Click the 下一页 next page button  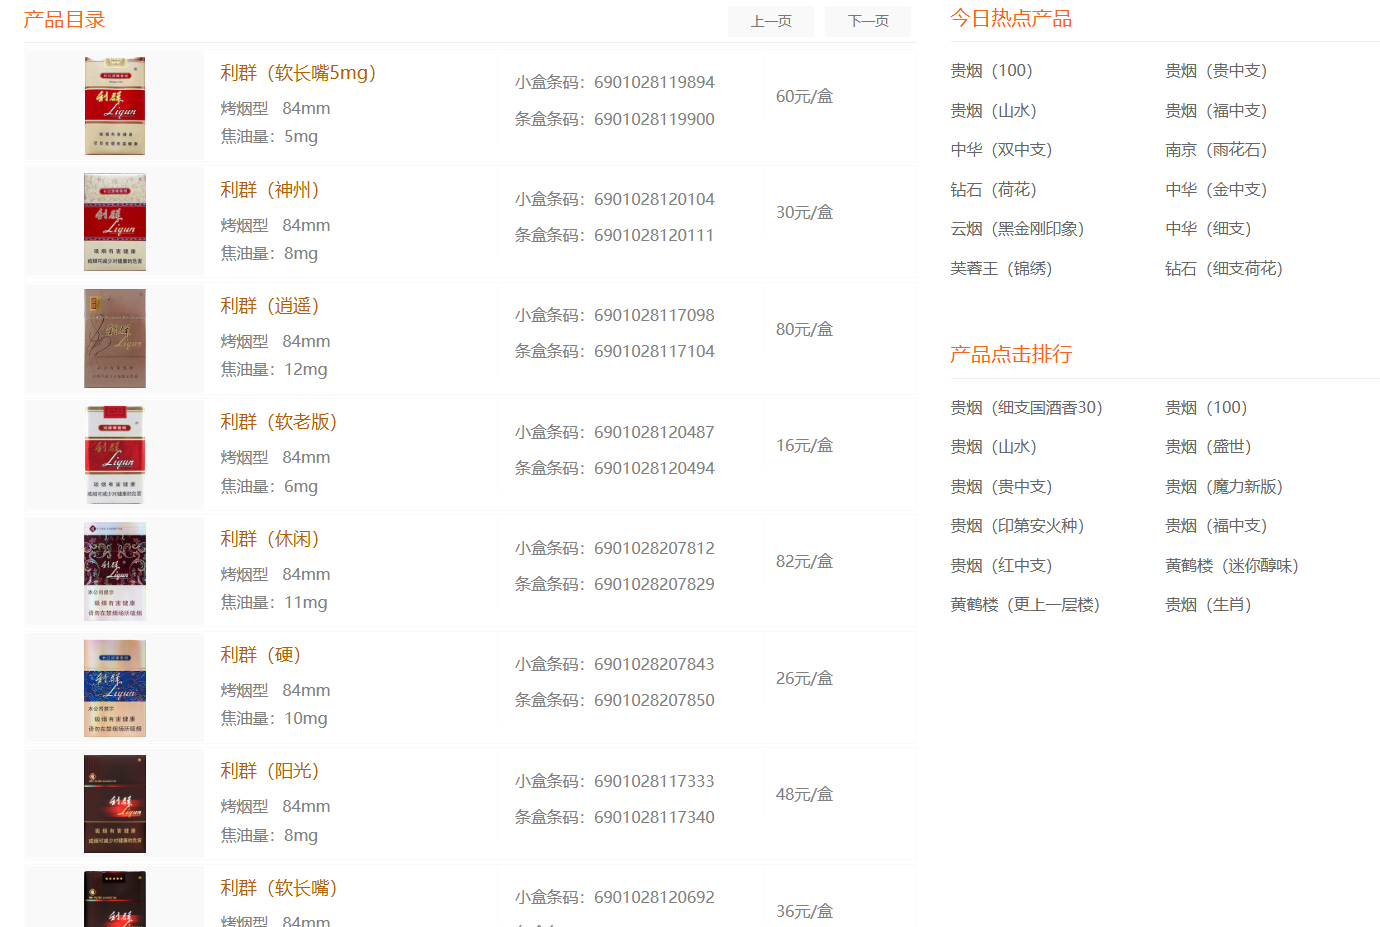click(x=868, y=21)
